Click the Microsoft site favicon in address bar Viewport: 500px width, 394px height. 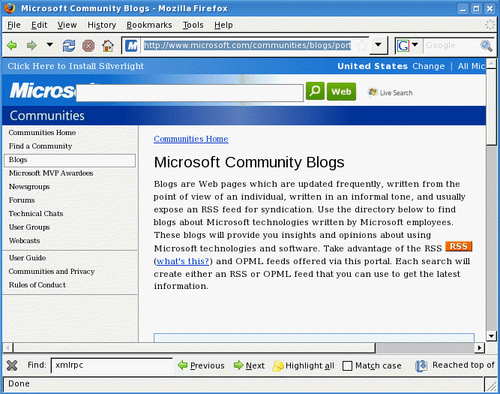(132, 46)
